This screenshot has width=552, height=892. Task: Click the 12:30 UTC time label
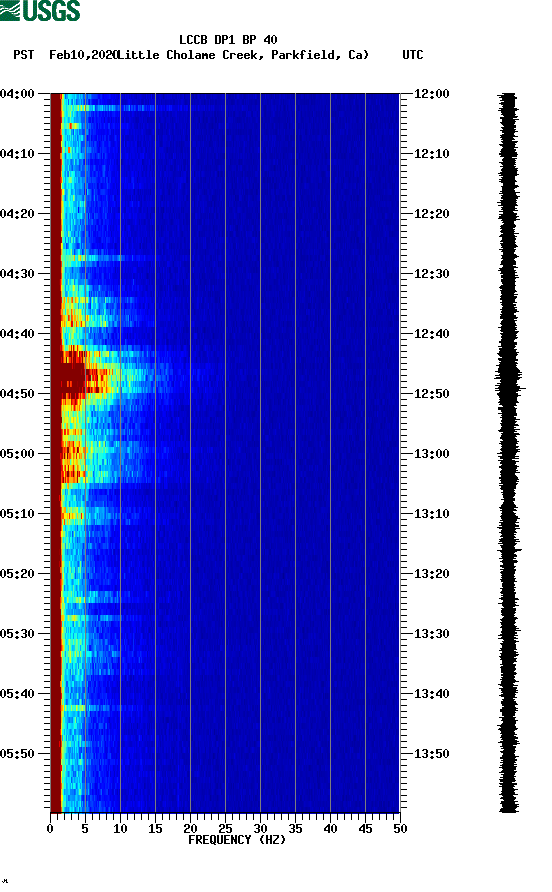432,274
